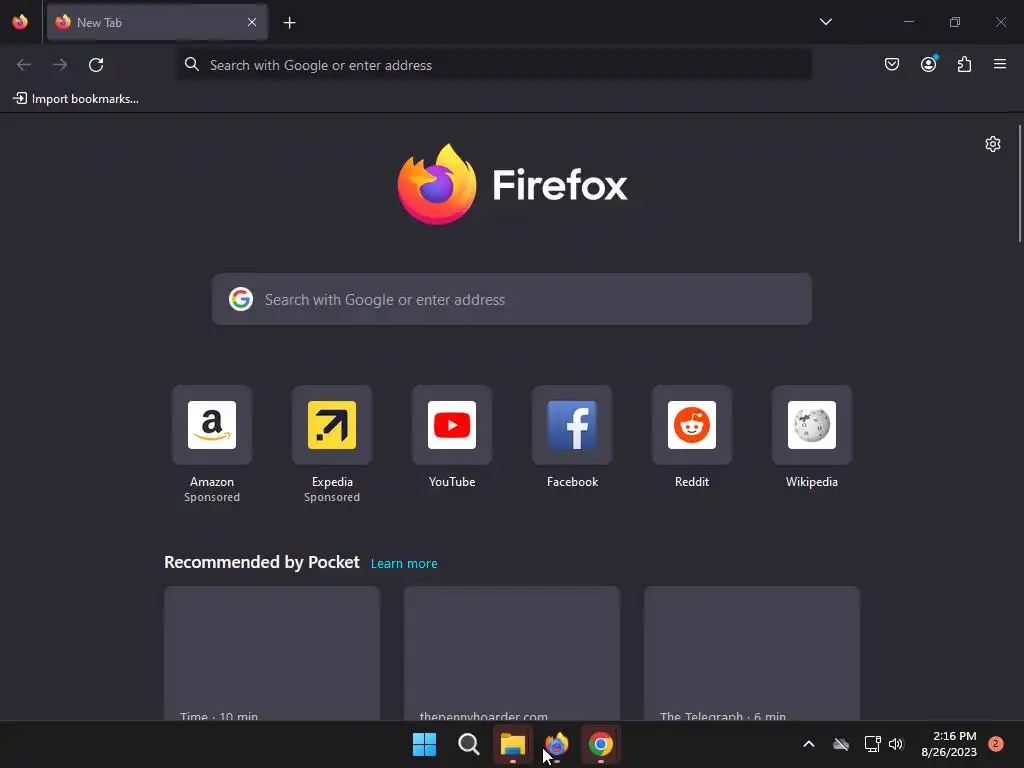
Task: Open the Windows Start menu
Action: 424,744
